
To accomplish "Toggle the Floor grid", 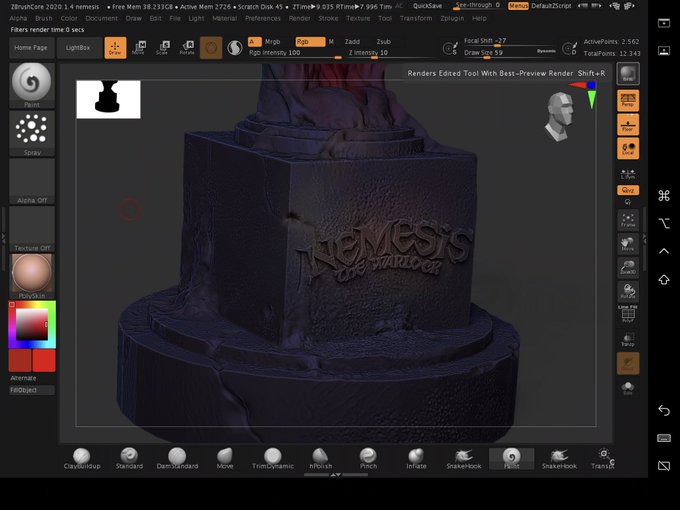I will coord(628,124).
